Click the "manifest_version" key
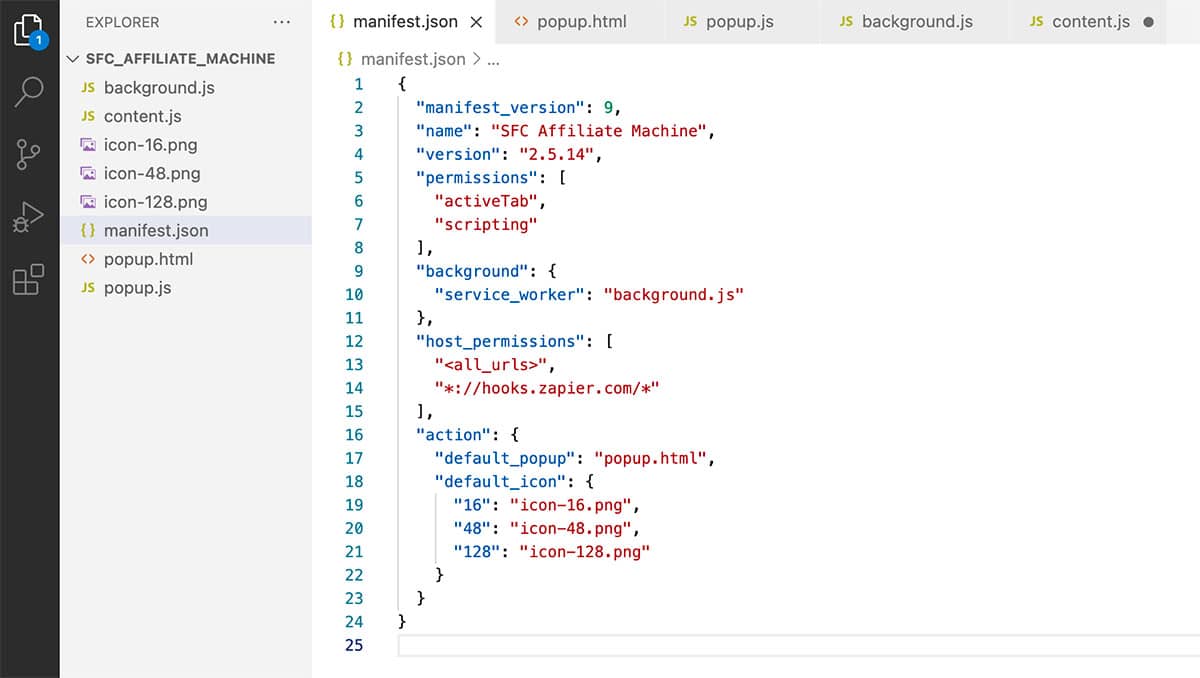This screenshot has width=1200, height=678. pyautogui.click(x=501, y=107)
